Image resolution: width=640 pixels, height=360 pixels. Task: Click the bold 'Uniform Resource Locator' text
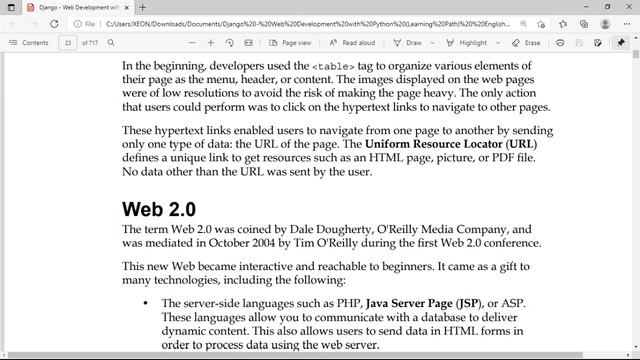point(433,144)
